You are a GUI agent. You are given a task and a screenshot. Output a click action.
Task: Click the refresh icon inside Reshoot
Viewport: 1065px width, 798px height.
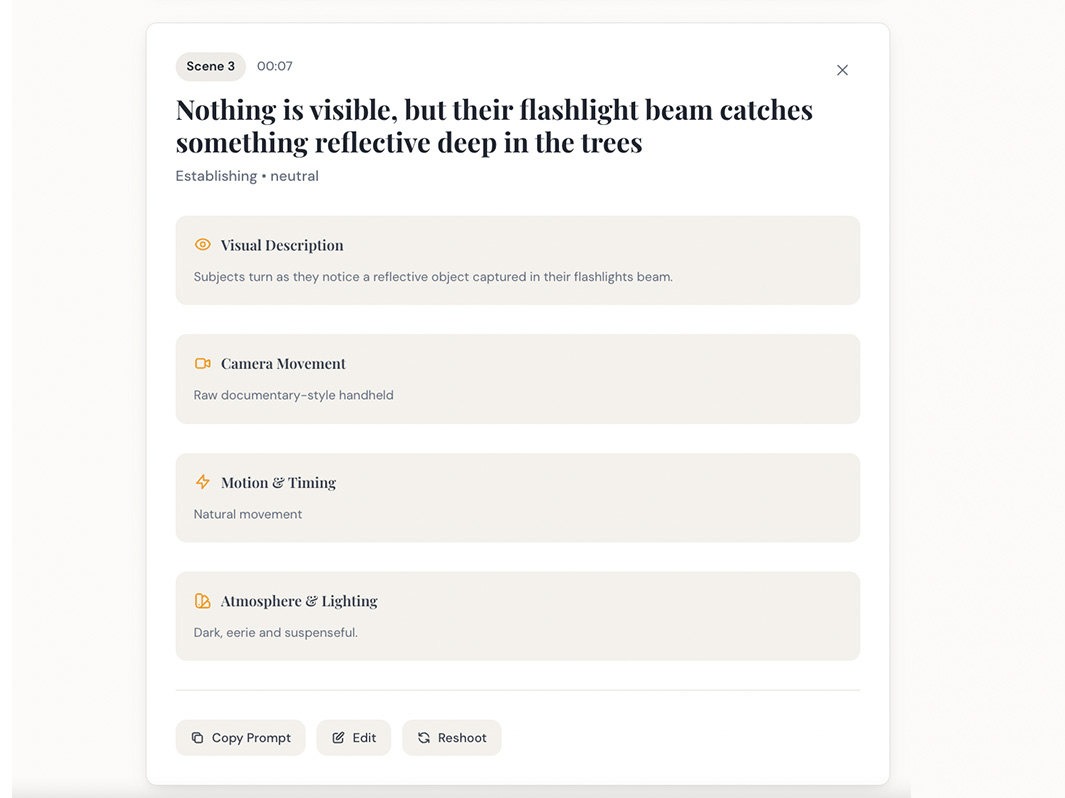click(425, 737)
